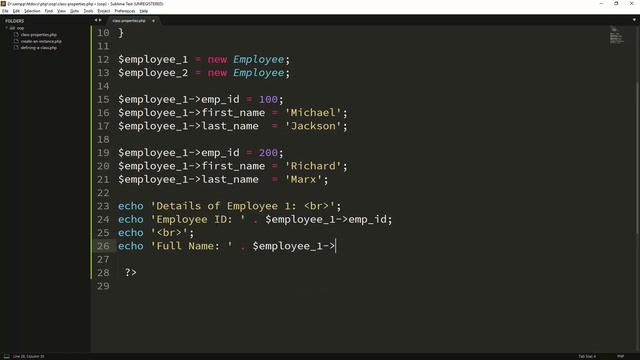640x360 pixels.
Task: Open the Edit menu
Action: coord(16,11)
